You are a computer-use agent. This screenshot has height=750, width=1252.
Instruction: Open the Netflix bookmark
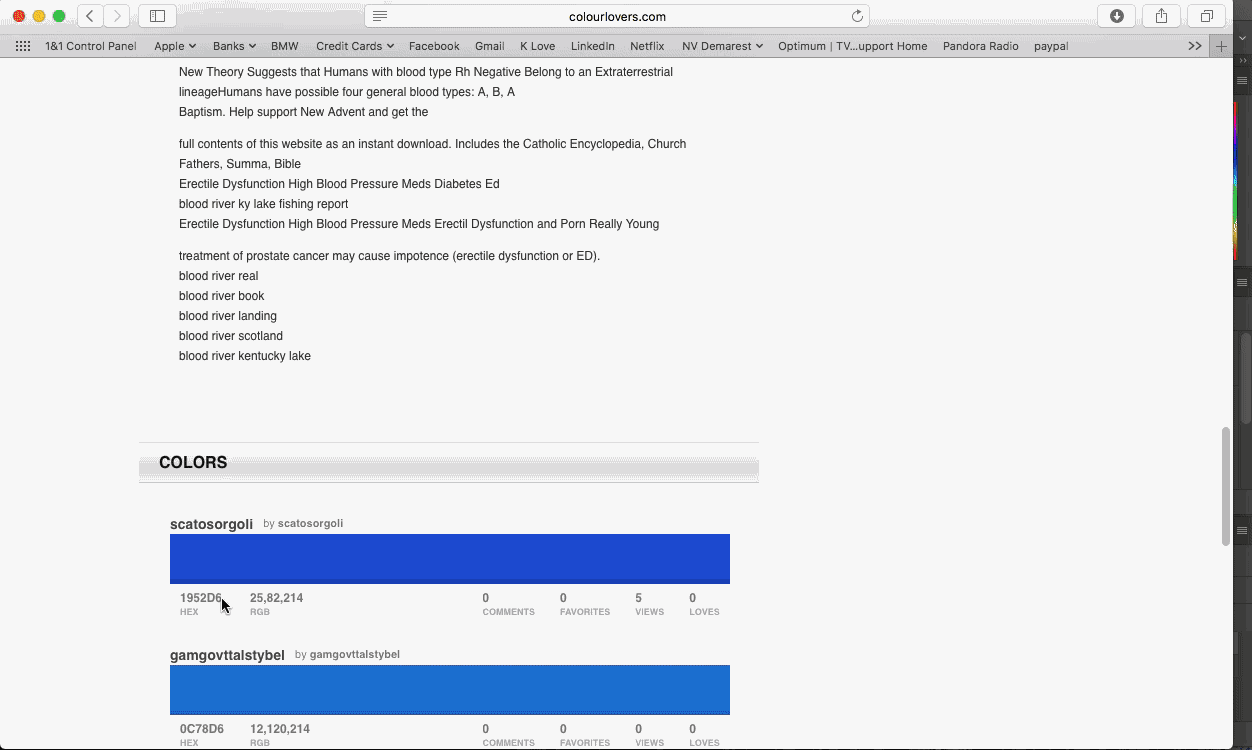click(647, 46)
